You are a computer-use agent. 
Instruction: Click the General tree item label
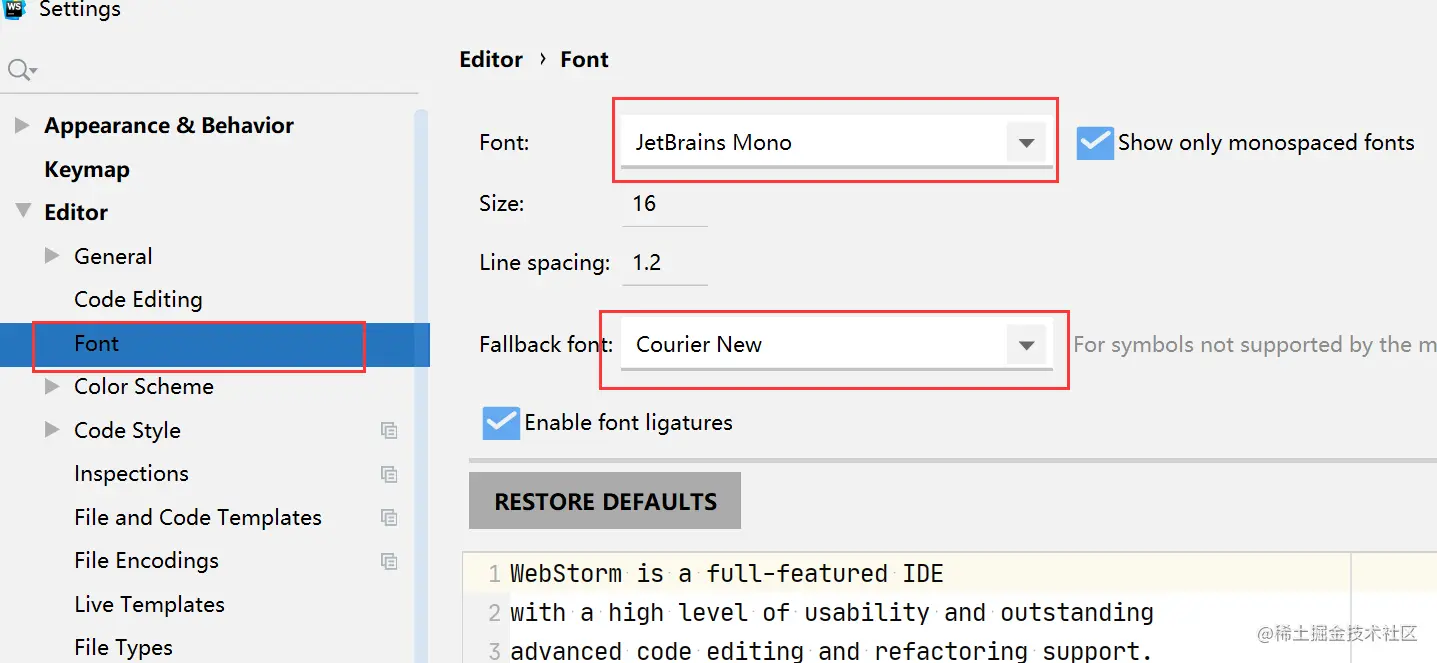(113, 257)
